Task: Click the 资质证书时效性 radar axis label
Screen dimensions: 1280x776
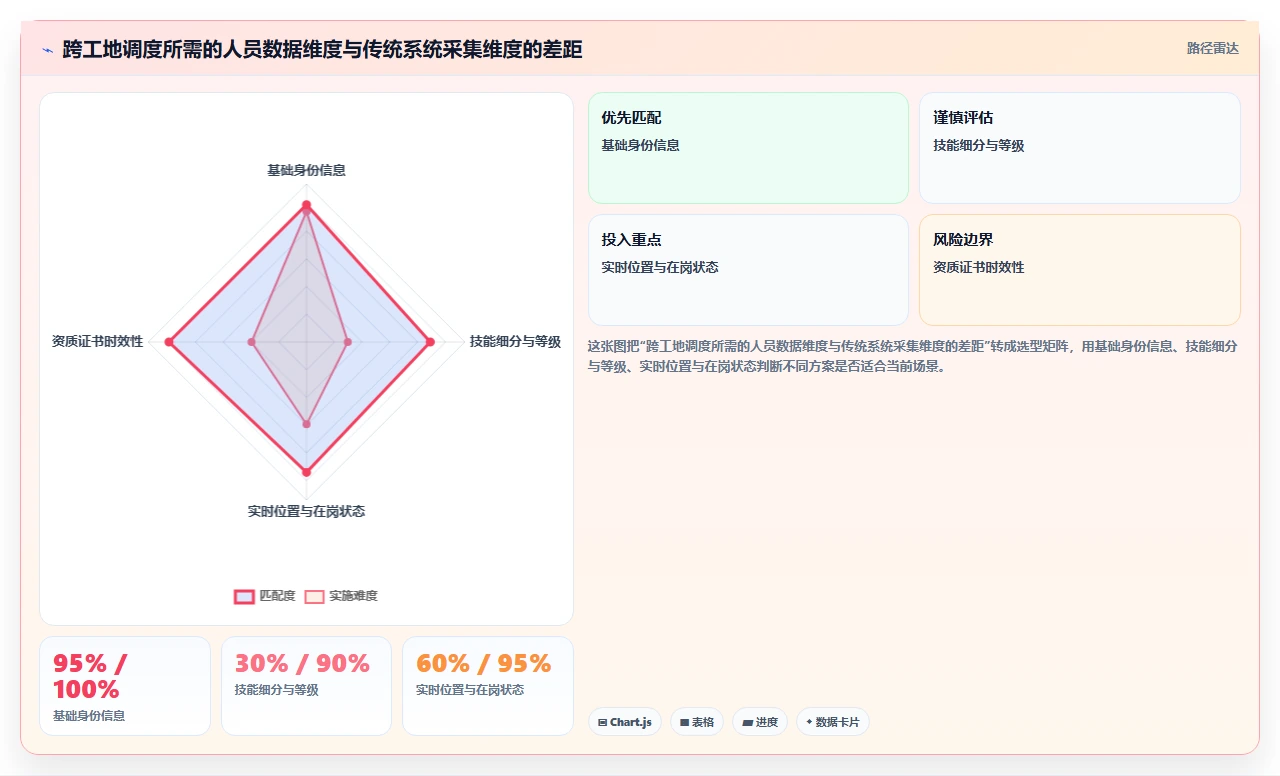Action: [x=97, y=341]
